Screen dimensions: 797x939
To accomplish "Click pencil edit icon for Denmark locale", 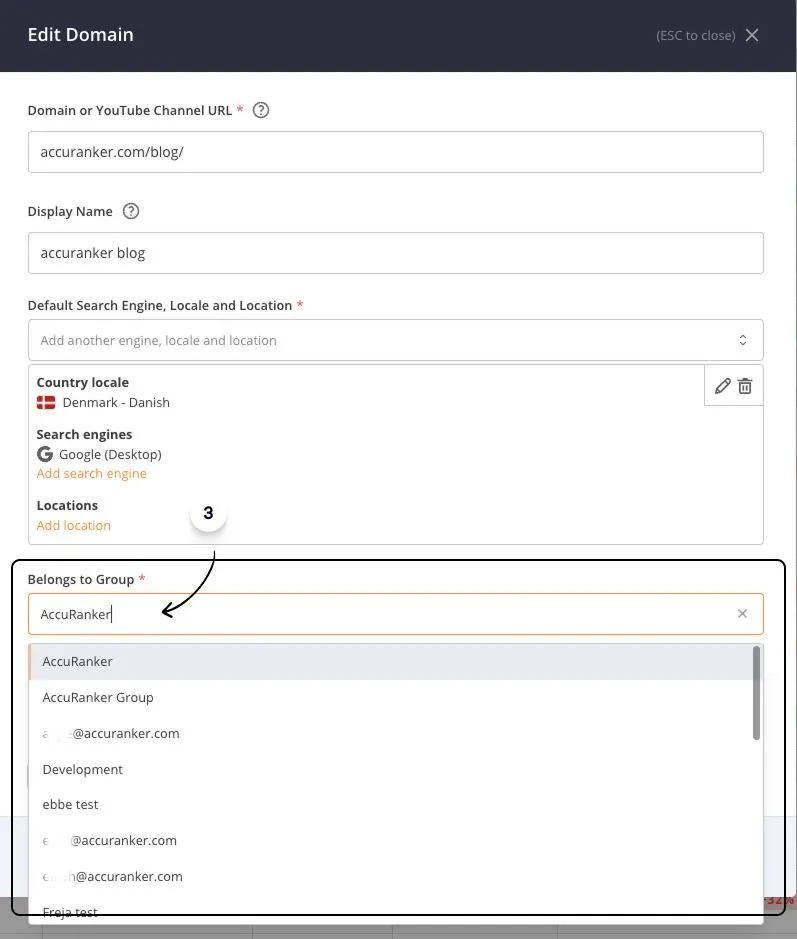I will click(723, 386).
